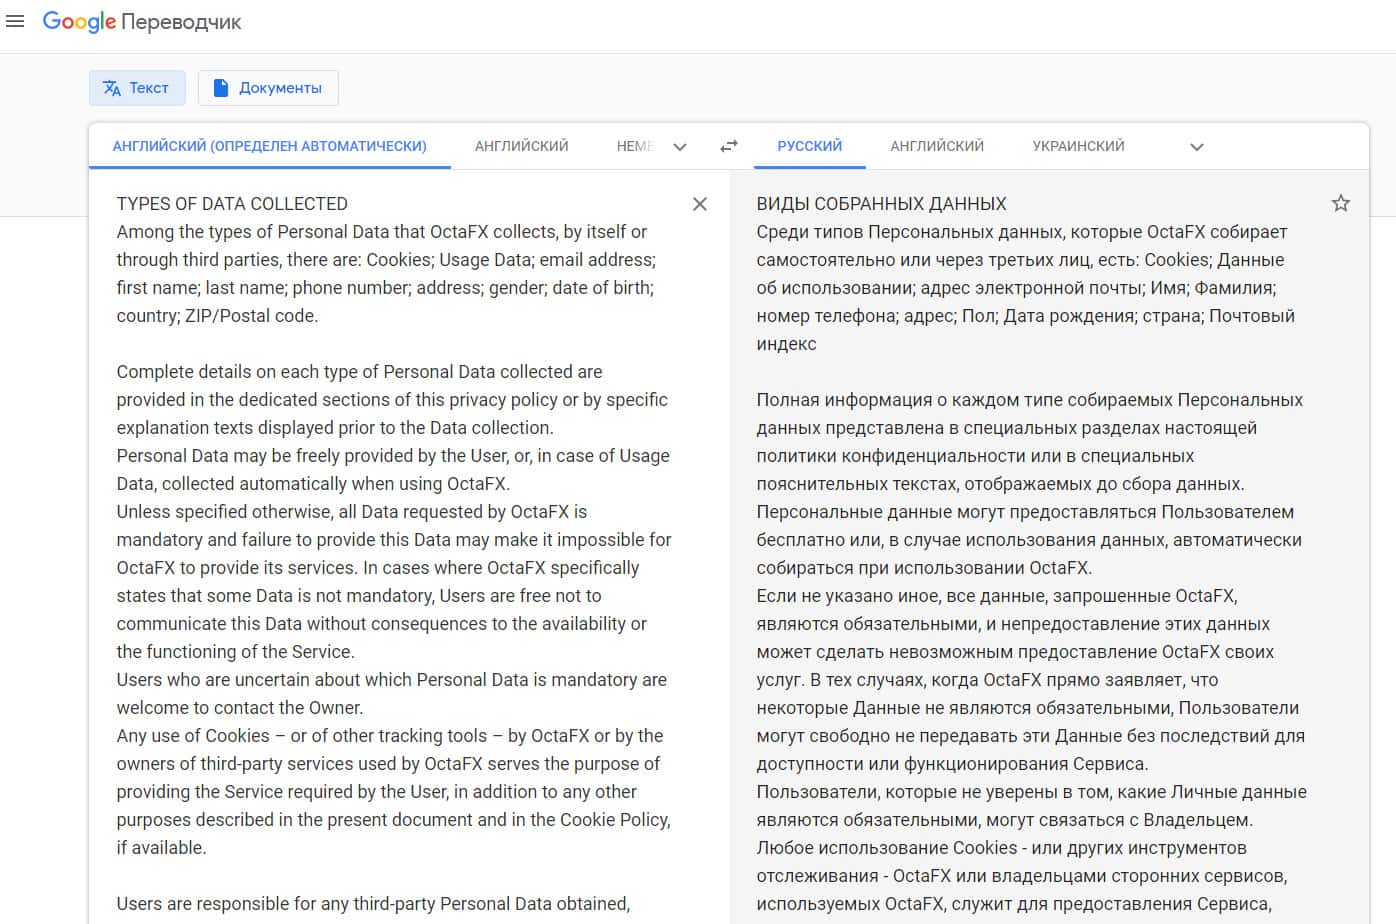Click the source line 'welcome to contact the Owner.'
Image resolution: width=1396 pixels, height=924 pixels.
pos(240,708)
